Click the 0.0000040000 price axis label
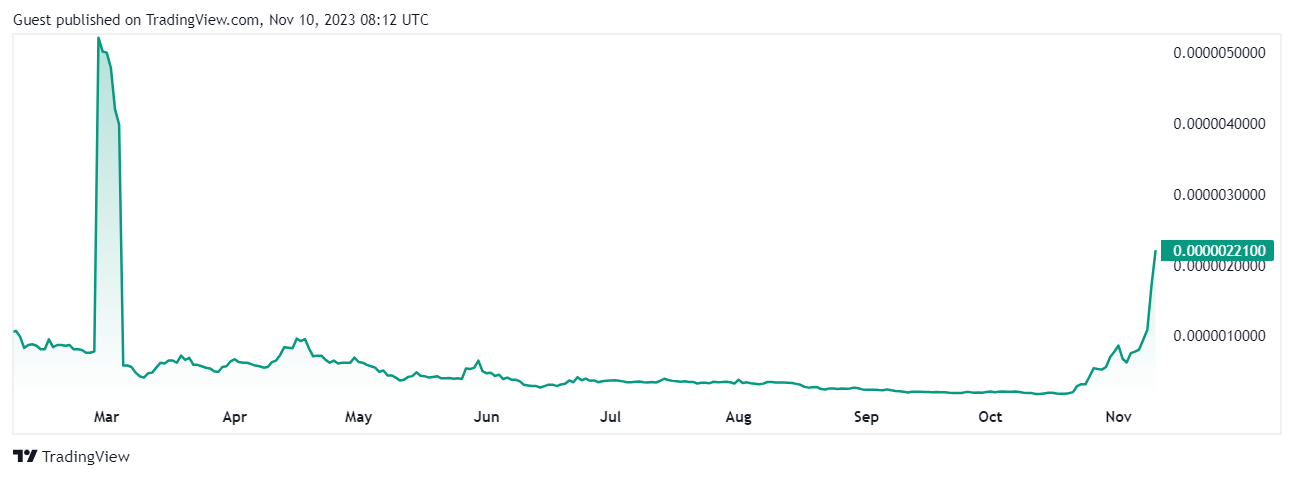Screen dimensions: 1294x478 [1220, 124]
